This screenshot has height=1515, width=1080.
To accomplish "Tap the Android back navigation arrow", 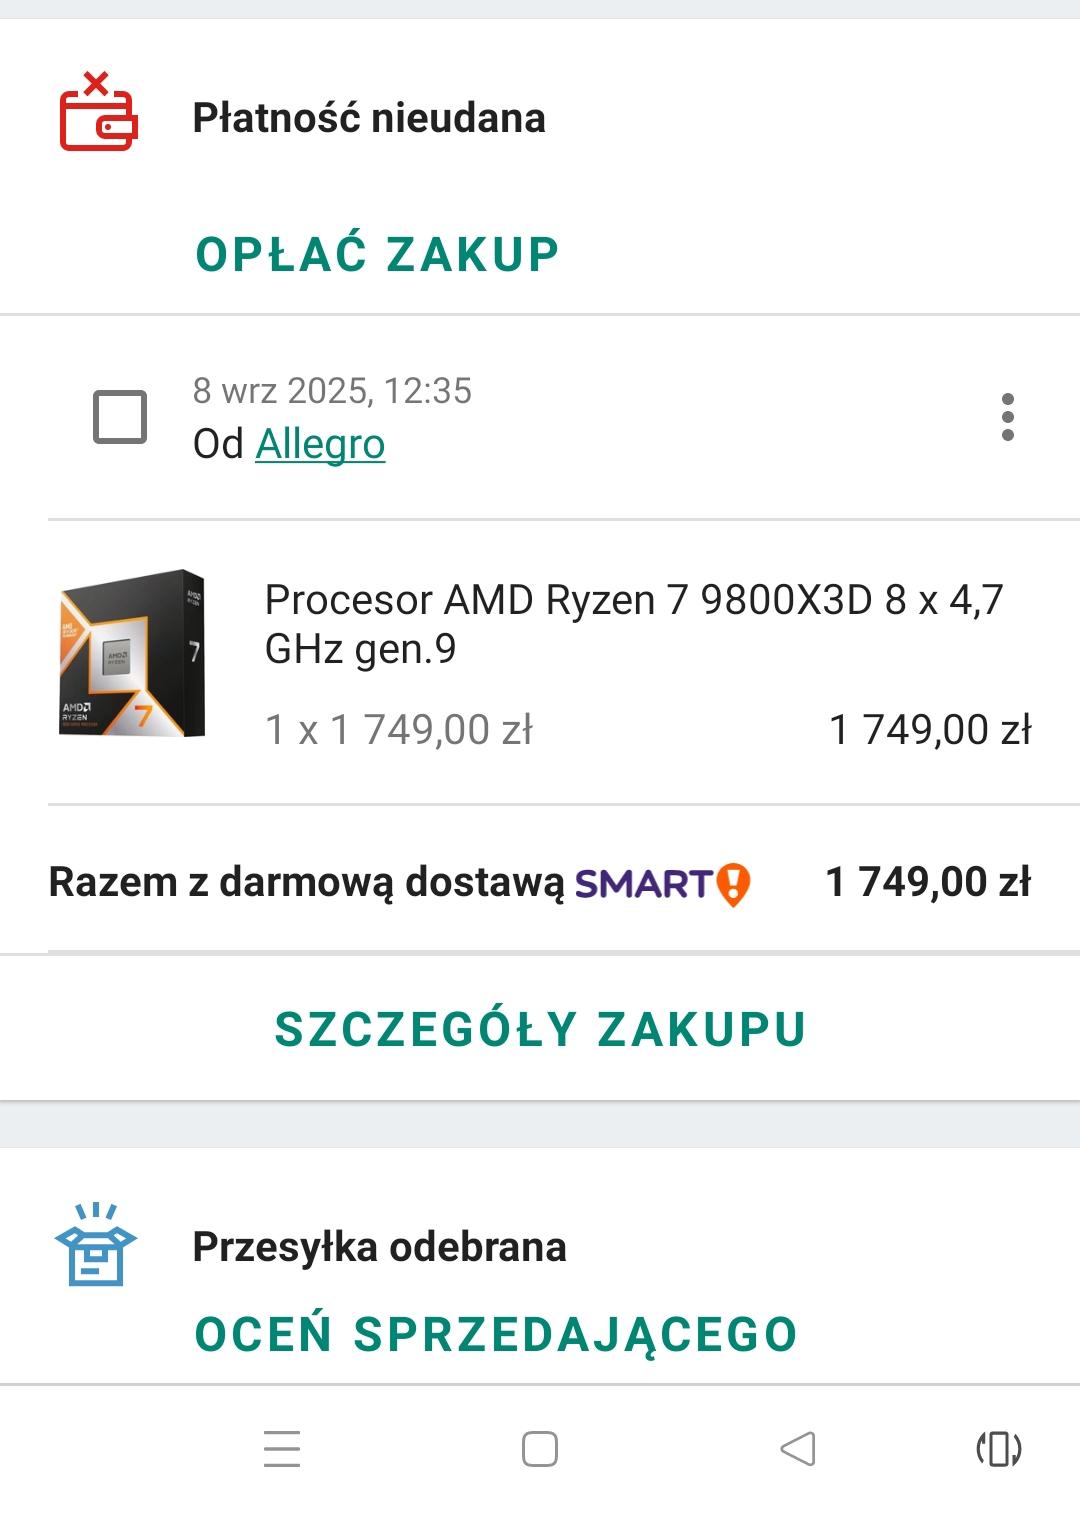I will click(x=798, y=1448).
